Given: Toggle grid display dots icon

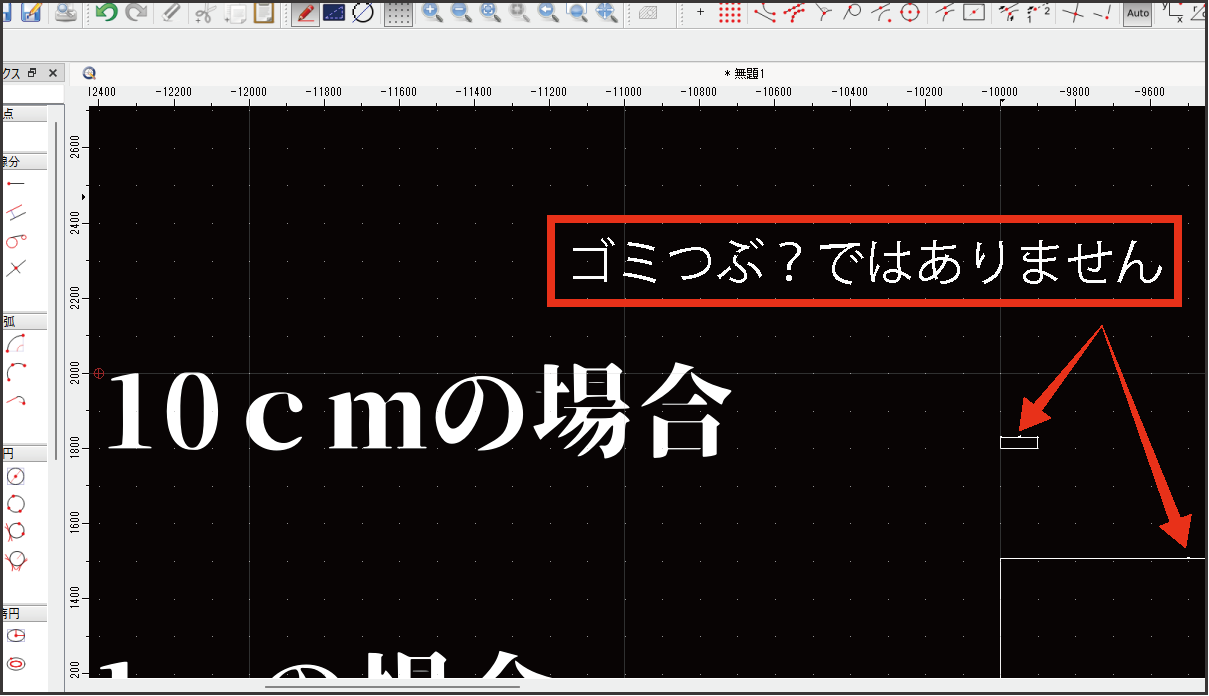Looking at the screenshot, I should click(399, 13).
